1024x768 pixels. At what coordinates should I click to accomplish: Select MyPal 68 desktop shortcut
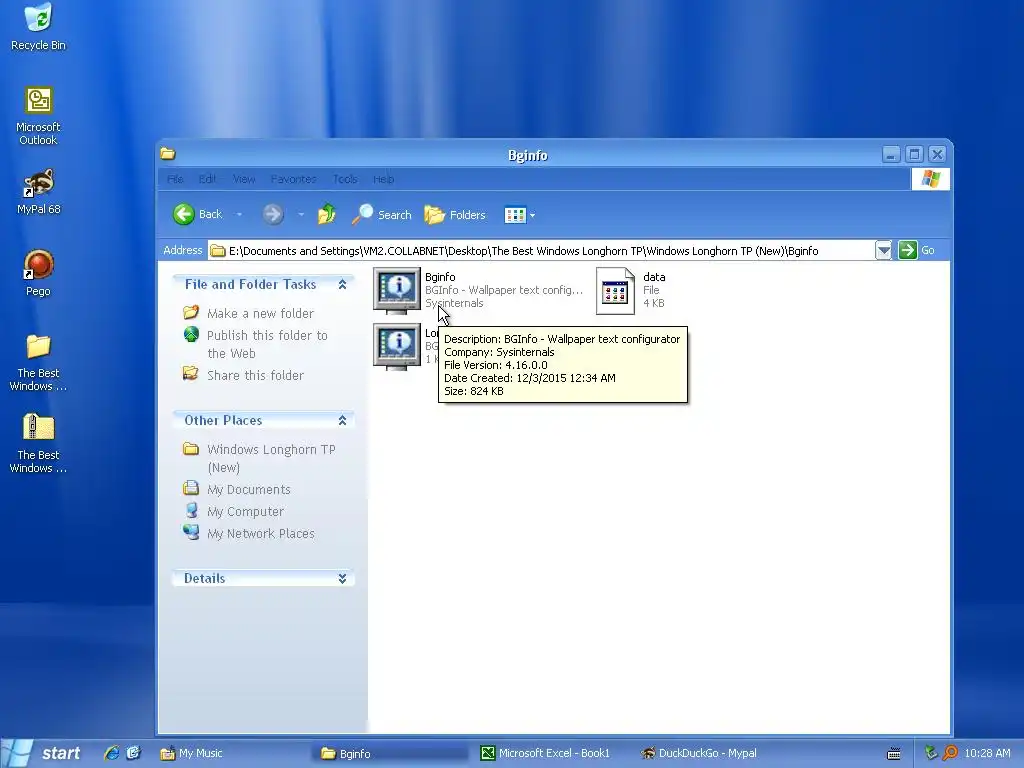tap(38, 191)
